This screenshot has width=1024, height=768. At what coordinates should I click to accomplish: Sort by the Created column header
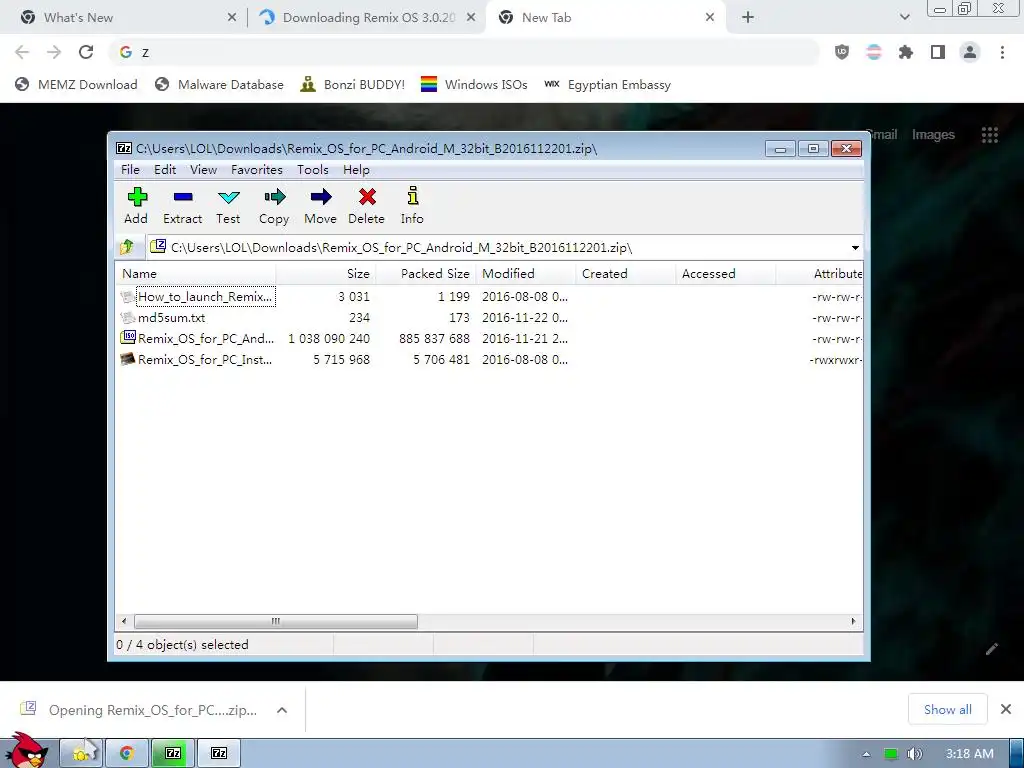tap(626, 274)
